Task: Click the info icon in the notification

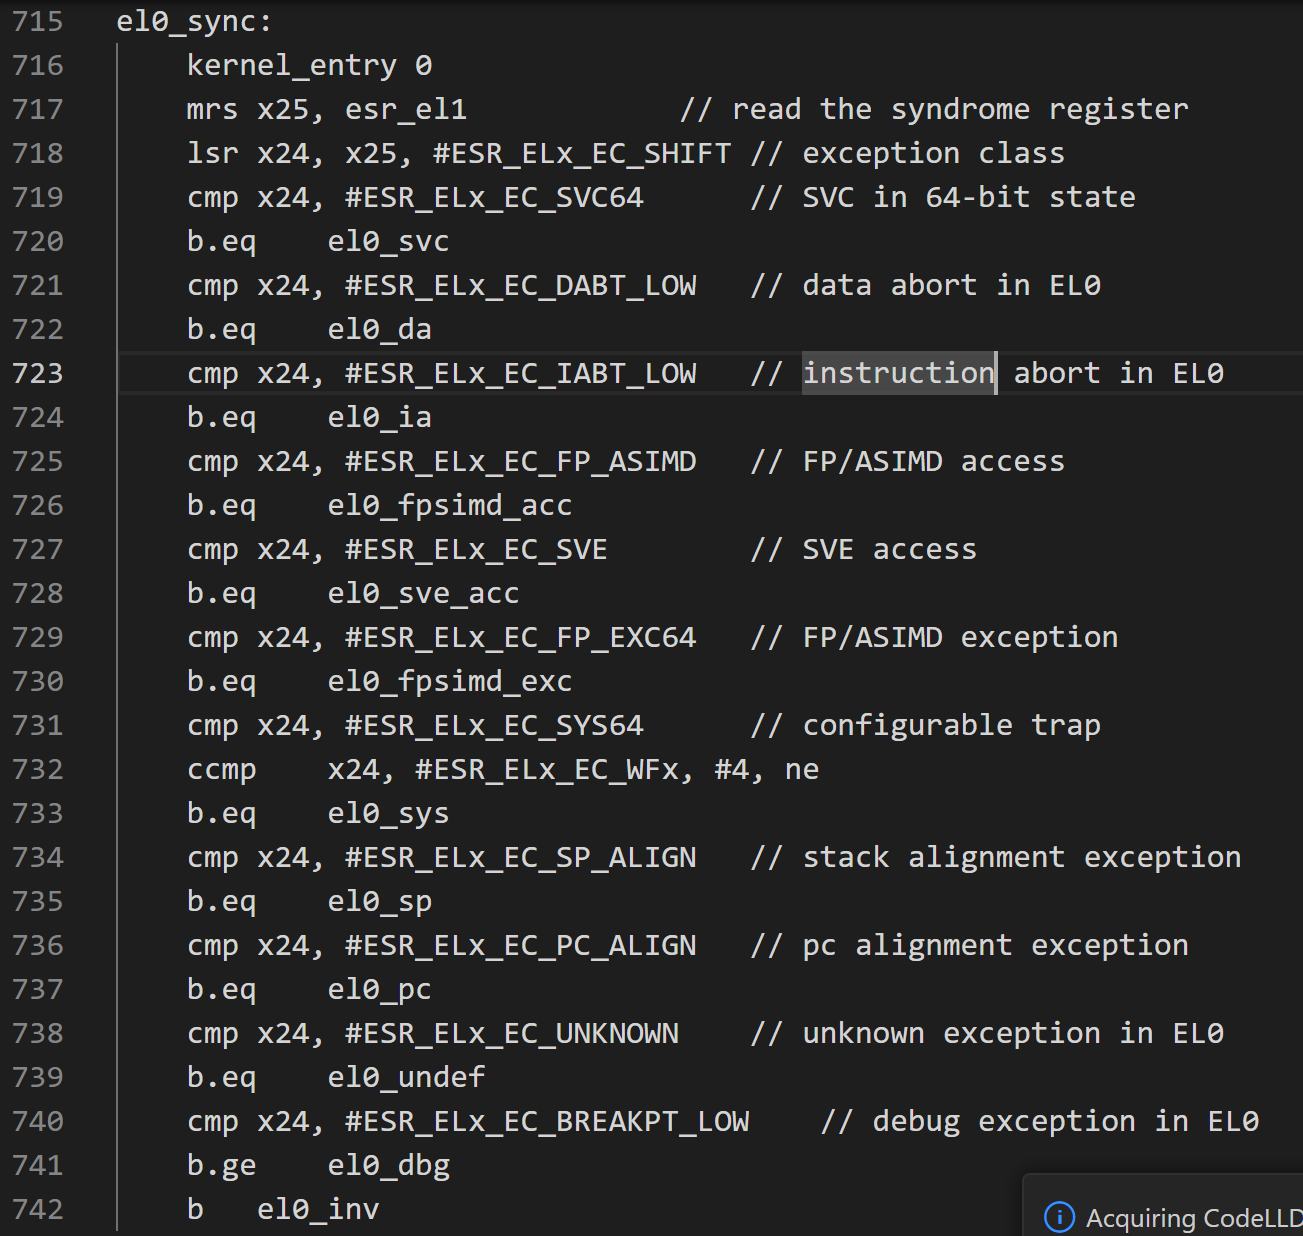Action: coord(1058,1217)
